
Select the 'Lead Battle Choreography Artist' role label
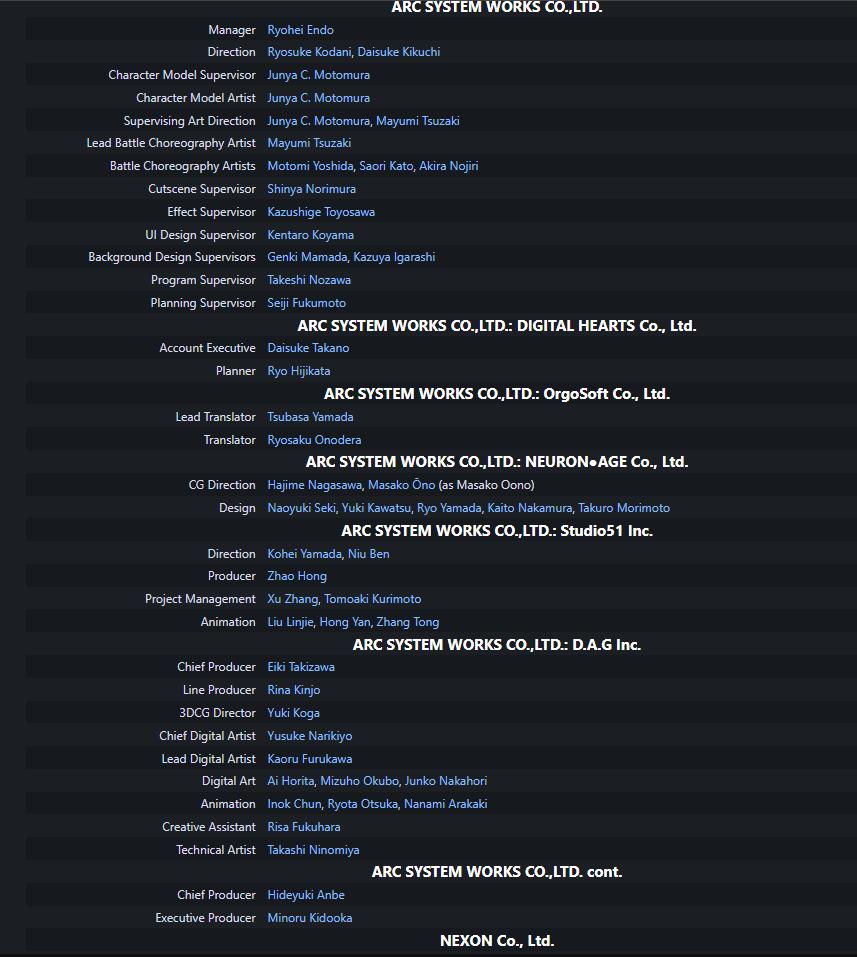[171, 143]
